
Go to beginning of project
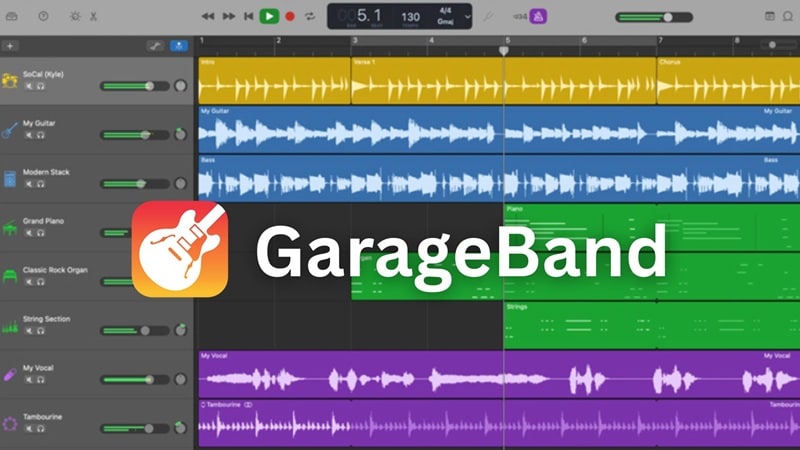click(248, 16)
